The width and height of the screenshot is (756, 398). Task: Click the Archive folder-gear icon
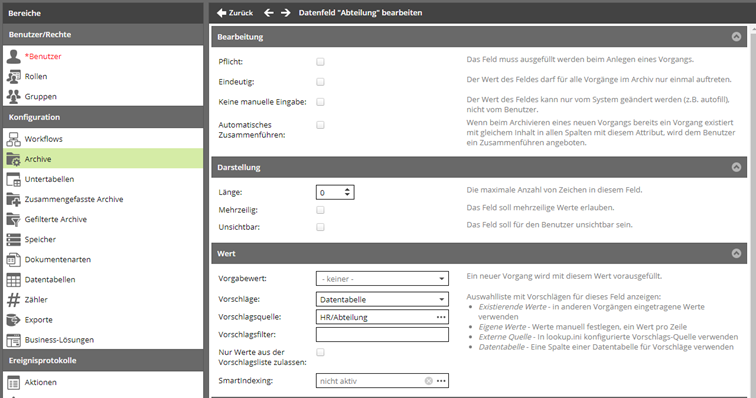coord(14,159)
